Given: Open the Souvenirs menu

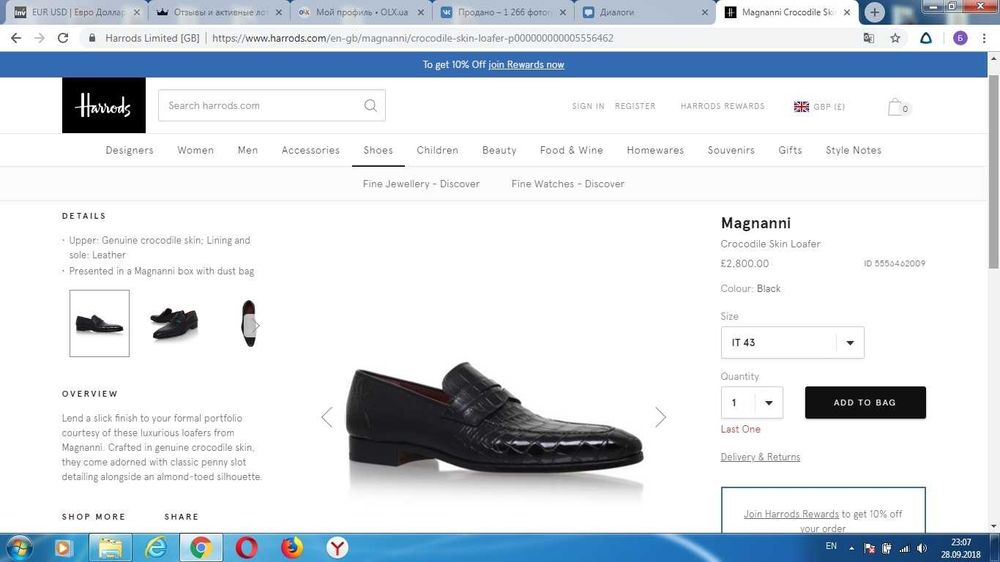Looking at the screenshot, I should [731, 150].
